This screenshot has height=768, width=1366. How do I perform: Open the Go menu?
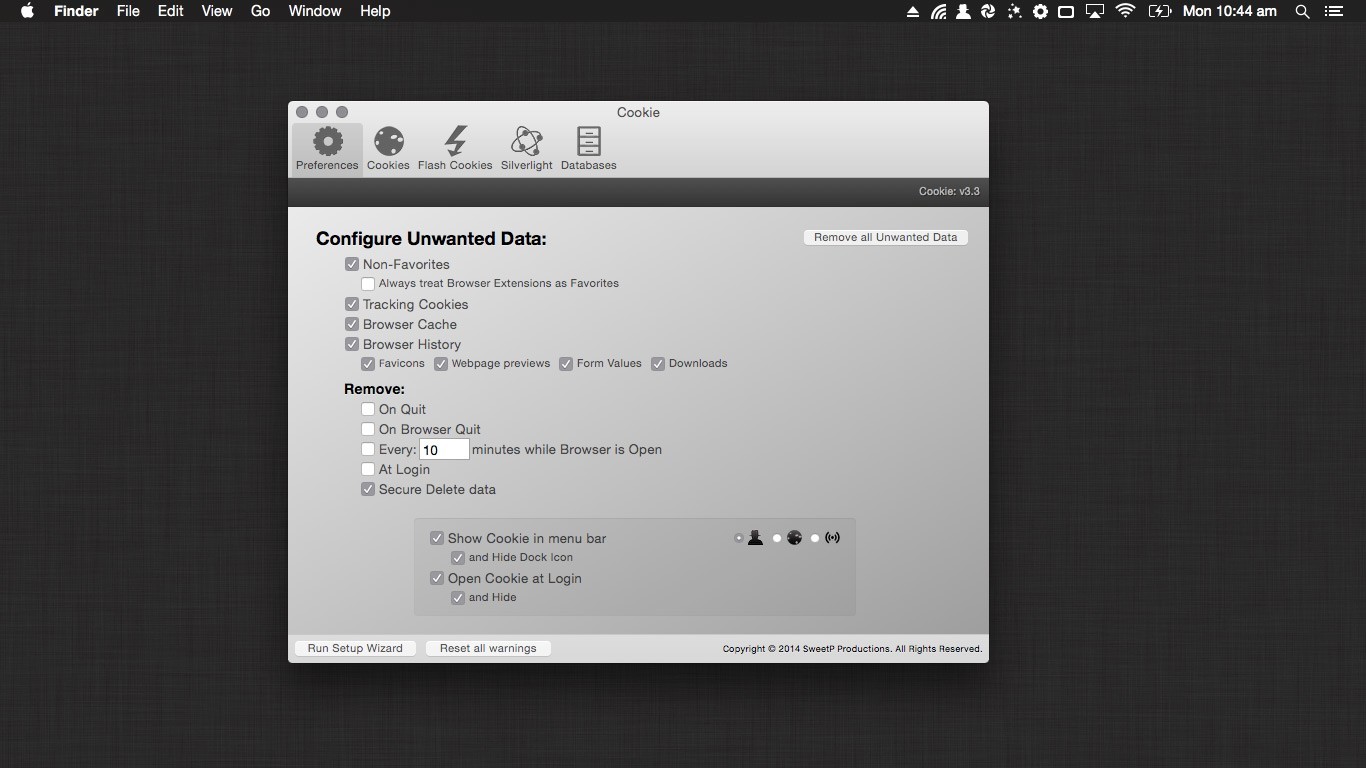point(261,11)
